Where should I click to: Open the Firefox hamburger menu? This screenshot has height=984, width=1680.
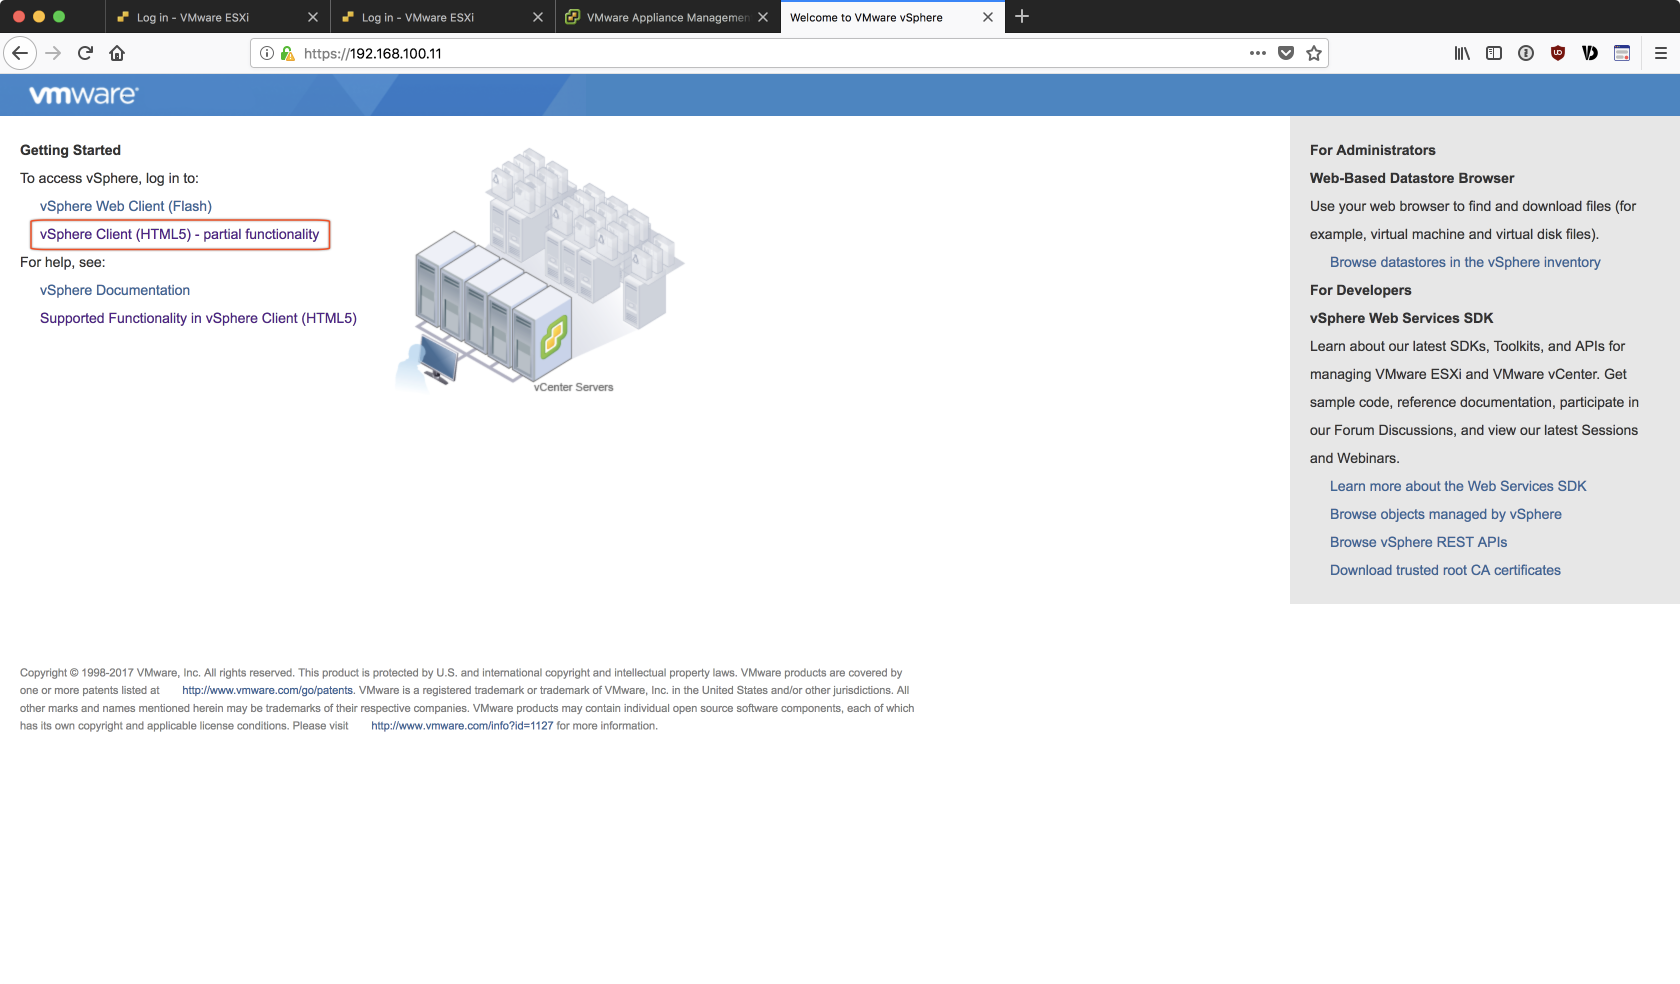pos(1660,53)
